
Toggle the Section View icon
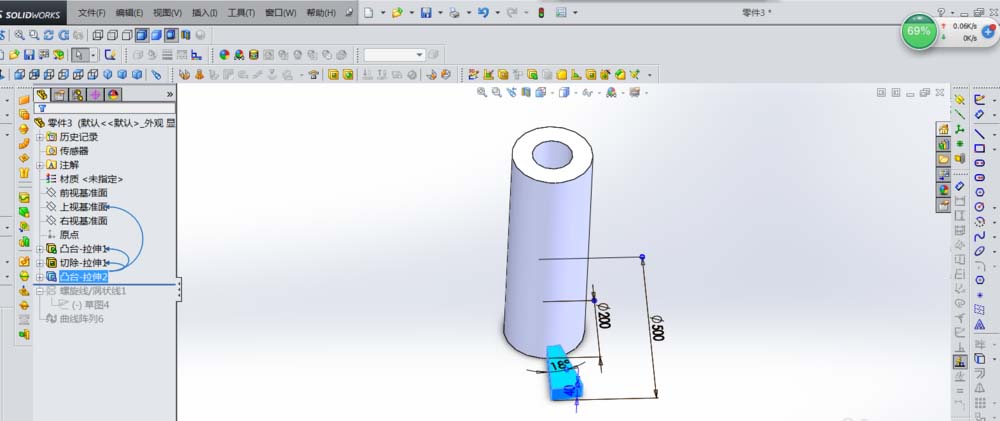(x=186, y=35)
